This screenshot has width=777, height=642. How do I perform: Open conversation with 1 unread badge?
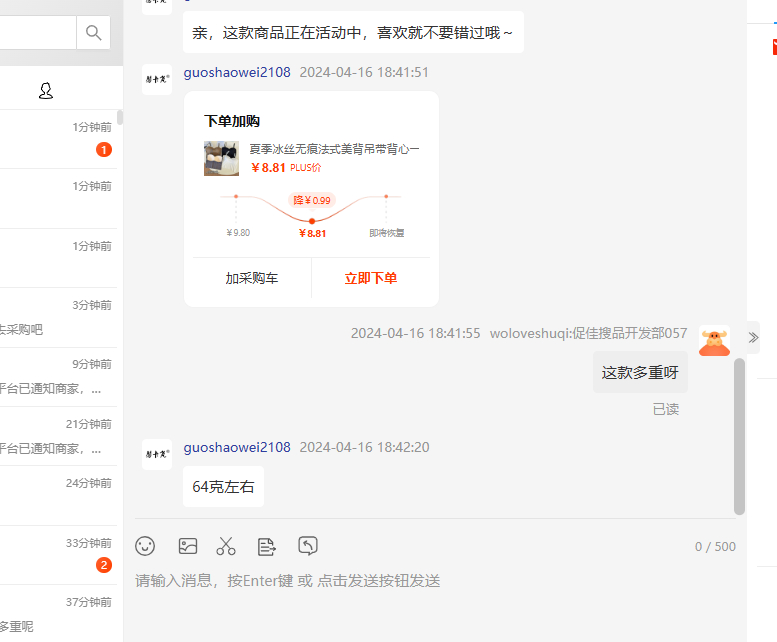(60, 139)
